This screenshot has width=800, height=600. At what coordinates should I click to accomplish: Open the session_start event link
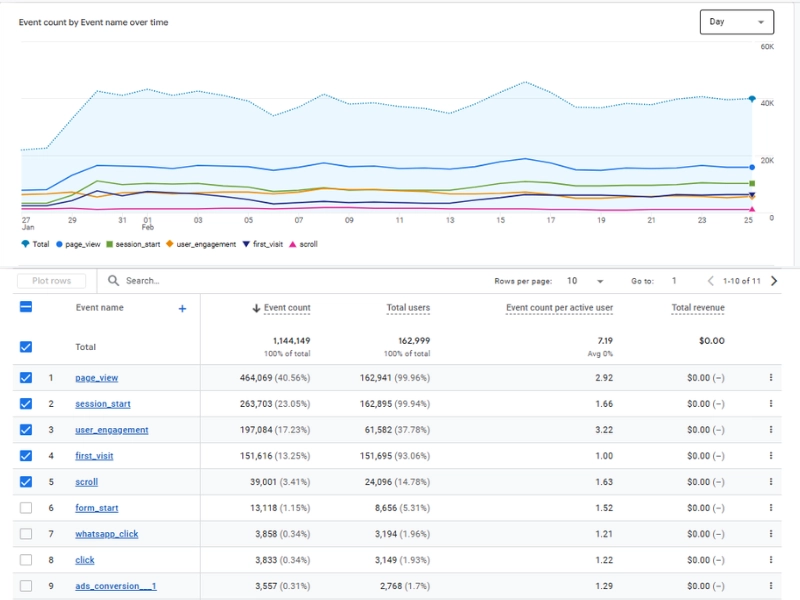(103, 404)
